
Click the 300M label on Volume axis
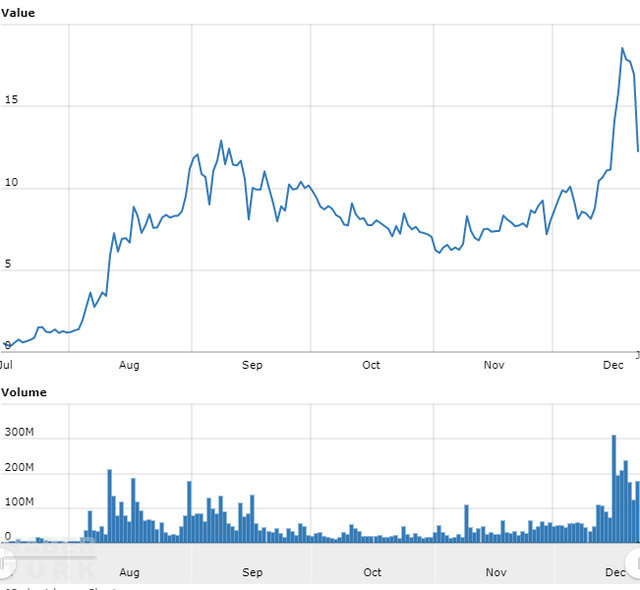pos(19,433)
